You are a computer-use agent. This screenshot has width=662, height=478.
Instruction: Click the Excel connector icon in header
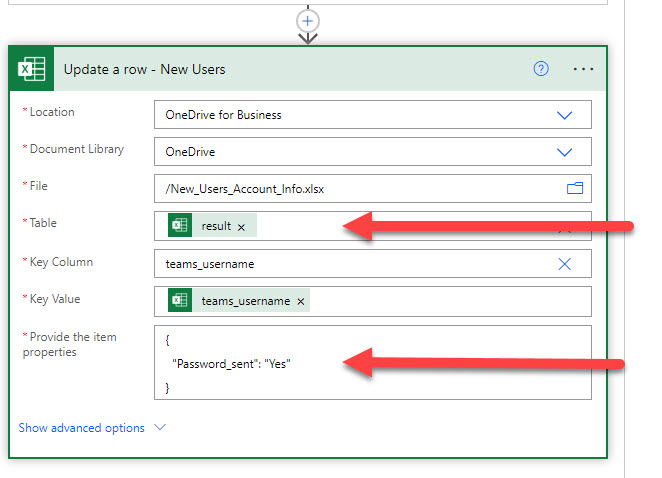tap(32, 69)
